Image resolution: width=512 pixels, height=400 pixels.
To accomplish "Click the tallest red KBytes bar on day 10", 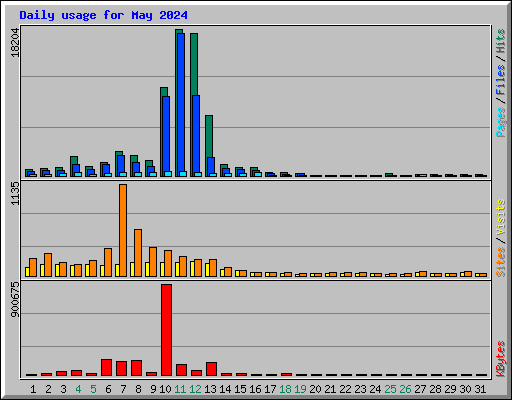I will coord(166,330).
